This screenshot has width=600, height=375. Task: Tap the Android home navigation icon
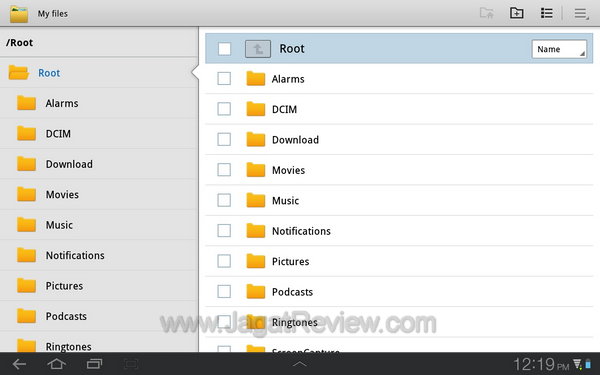click(56, 364)
